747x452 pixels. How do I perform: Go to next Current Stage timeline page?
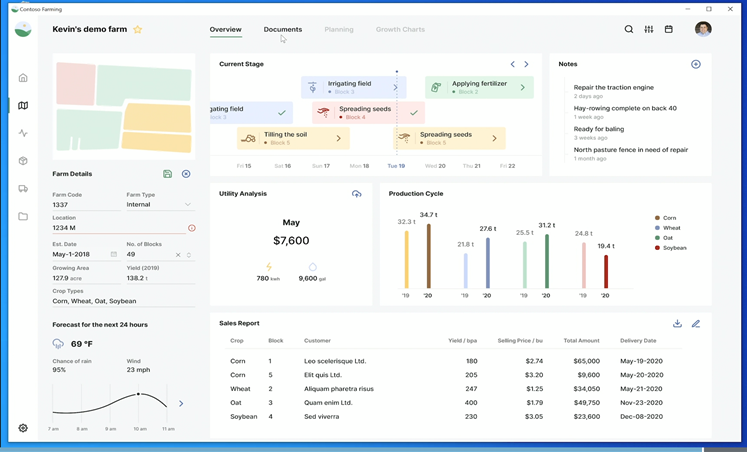tap(526, 64)
